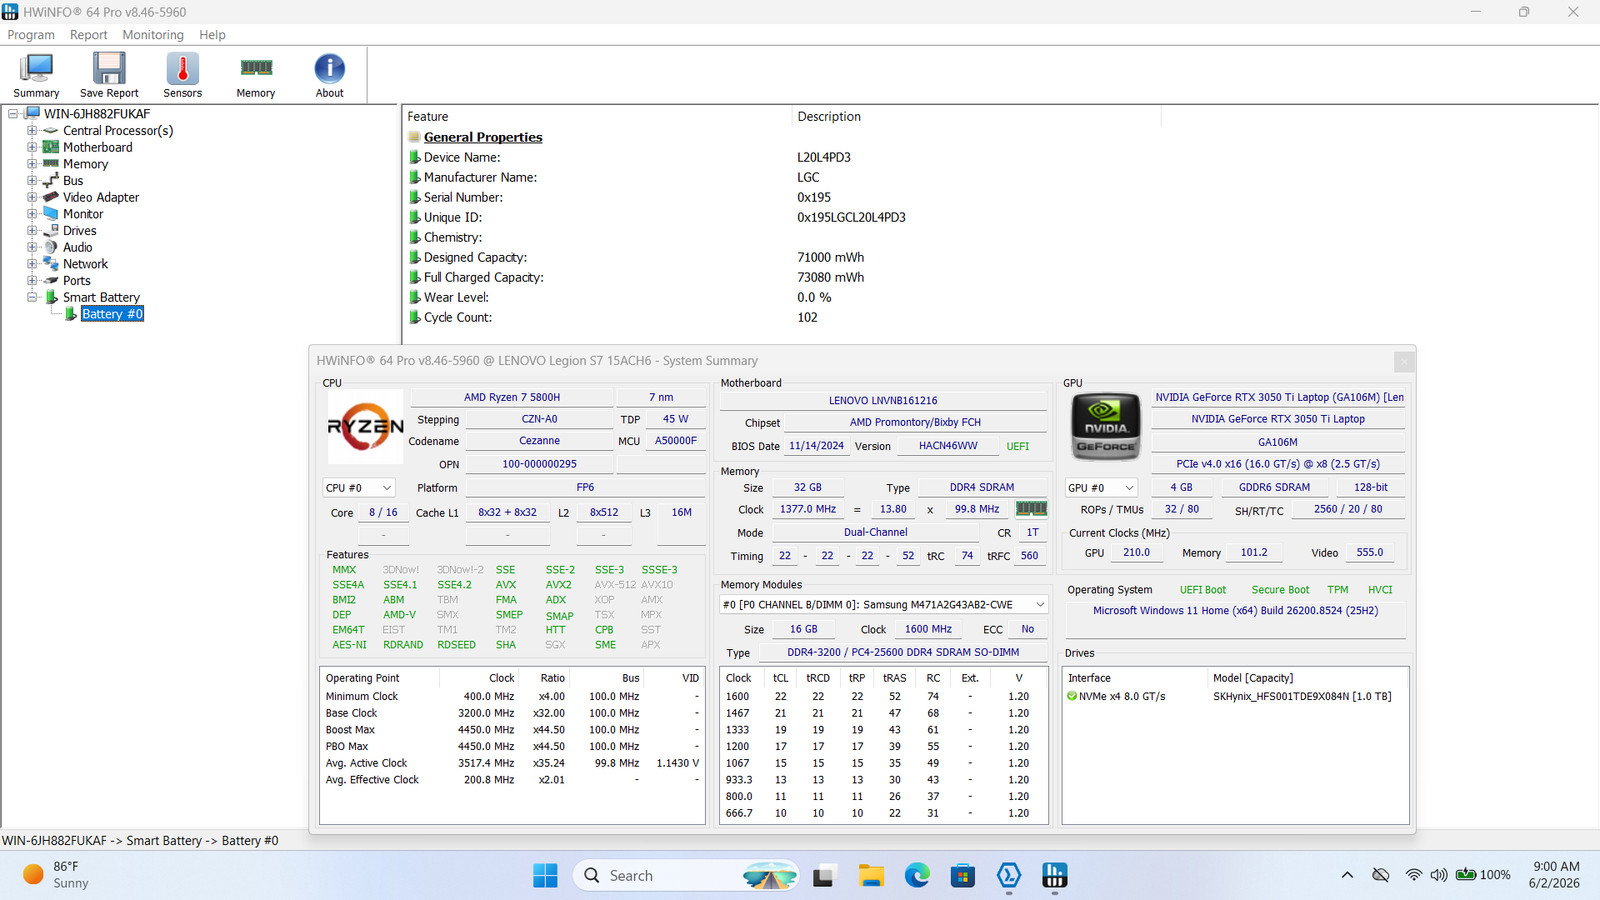Click the green NVMe drive status icon
The height and width of the screenshot is (900, 1600).
click(x=1072, y=696)
